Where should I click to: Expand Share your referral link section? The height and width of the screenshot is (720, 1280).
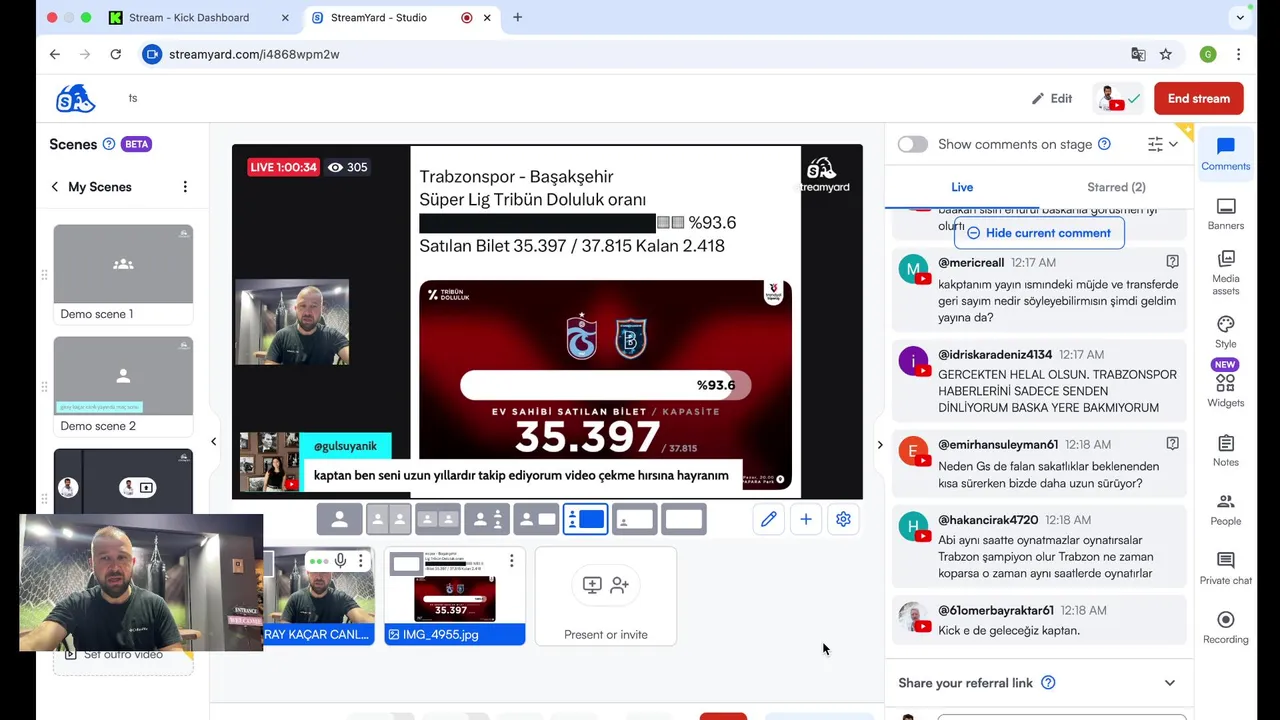1169,683
